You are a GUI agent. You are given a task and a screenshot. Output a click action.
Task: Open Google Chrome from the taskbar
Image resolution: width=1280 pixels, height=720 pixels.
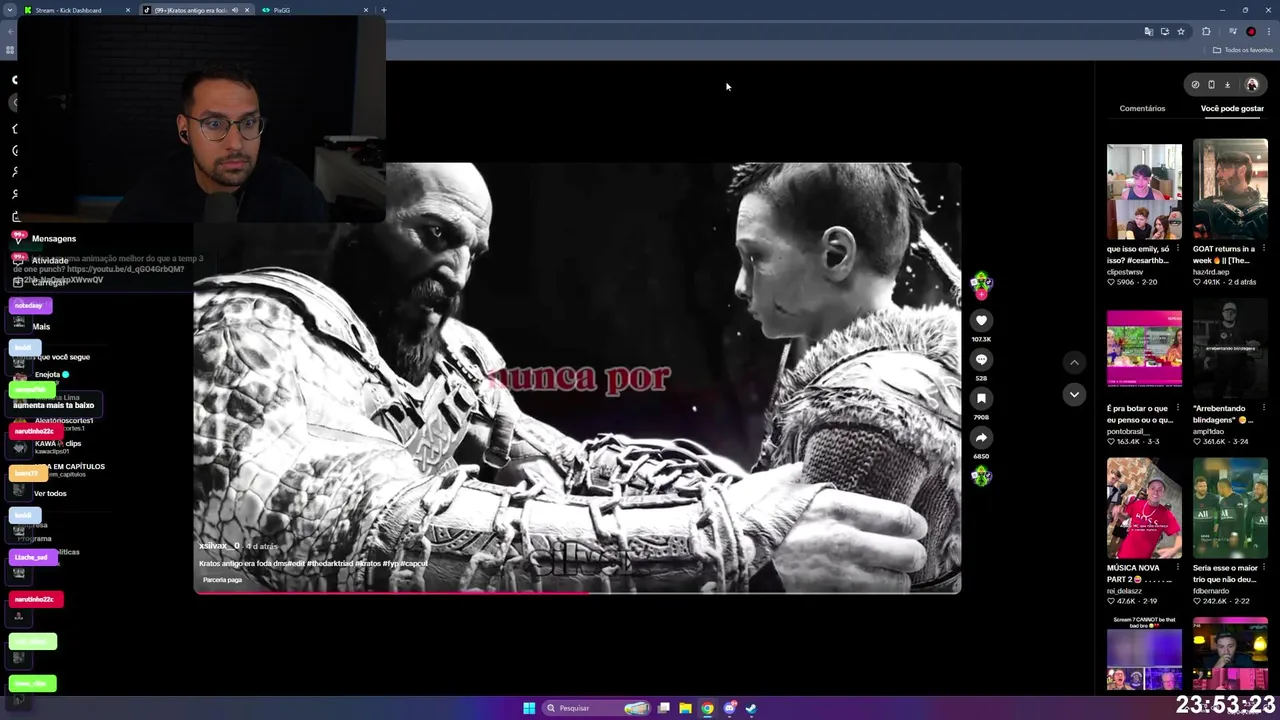[707, 708]
